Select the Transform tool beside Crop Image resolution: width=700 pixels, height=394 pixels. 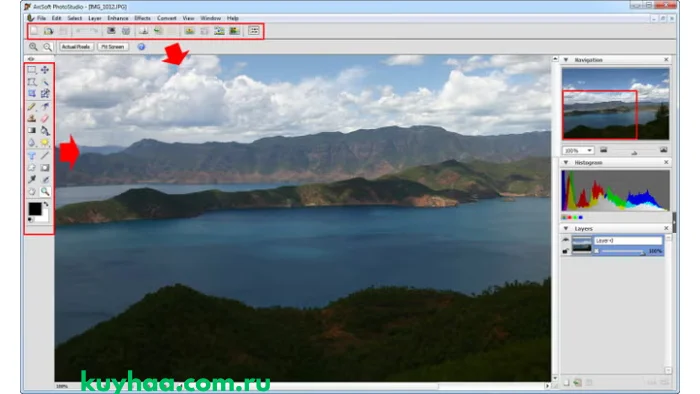point(45,94)
